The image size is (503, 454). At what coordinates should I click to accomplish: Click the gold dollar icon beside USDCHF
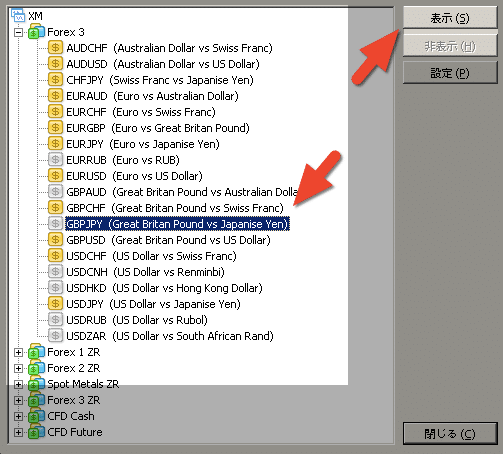pos(55,256)
